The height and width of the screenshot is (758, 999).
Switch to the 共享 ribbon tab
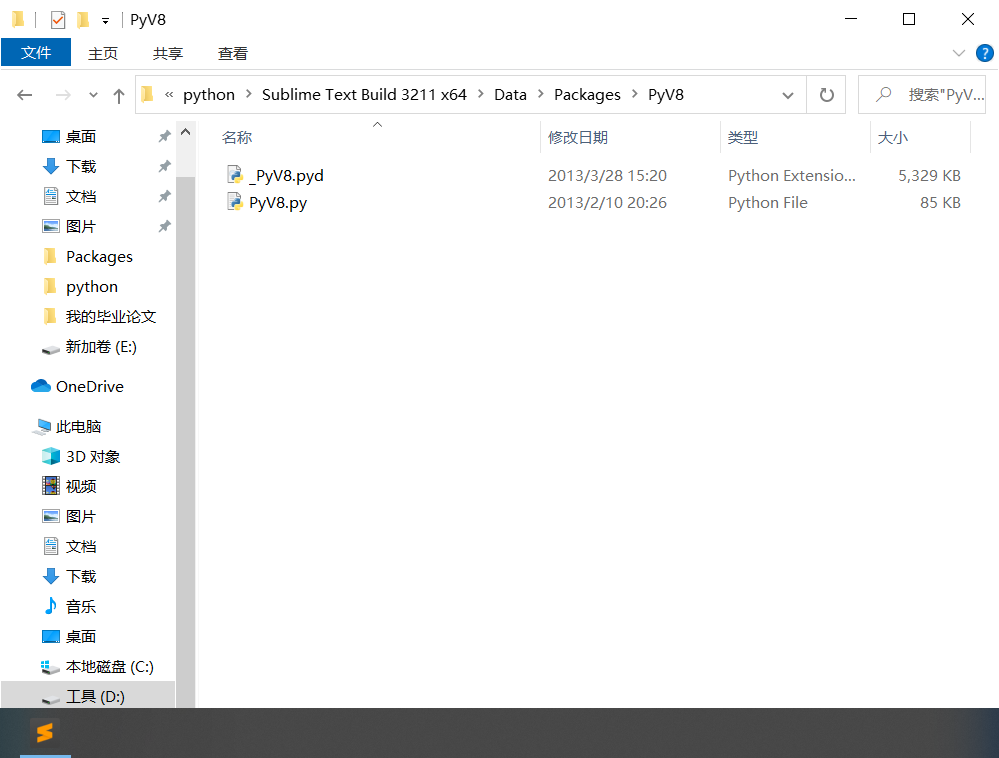168,54
